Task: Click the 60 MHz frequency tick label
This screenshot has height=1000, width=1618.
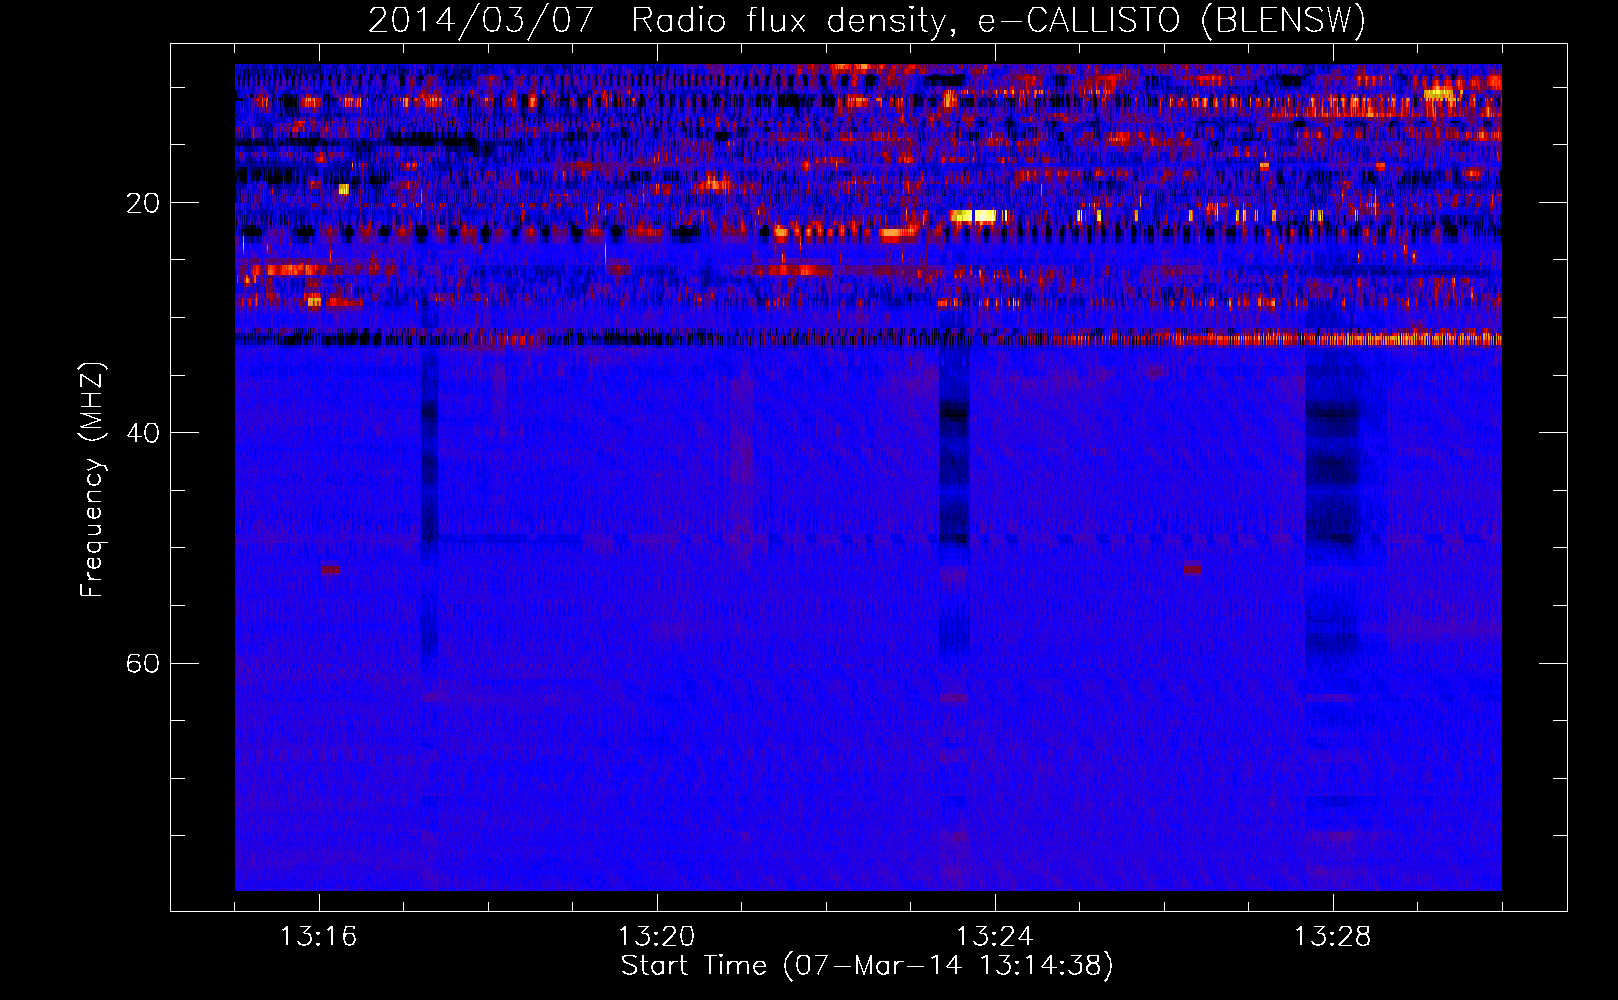Action: (143, 663)
